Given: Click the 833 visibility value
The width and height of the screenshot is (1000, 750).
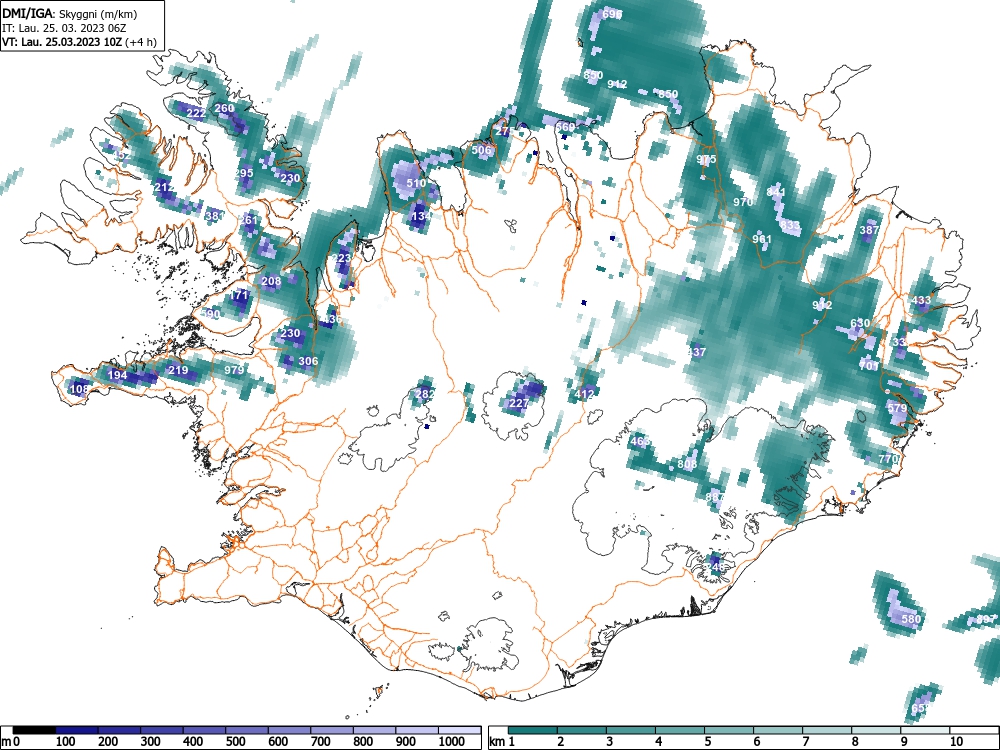Looking at the screenshot, I should click(x=790, y=225).
